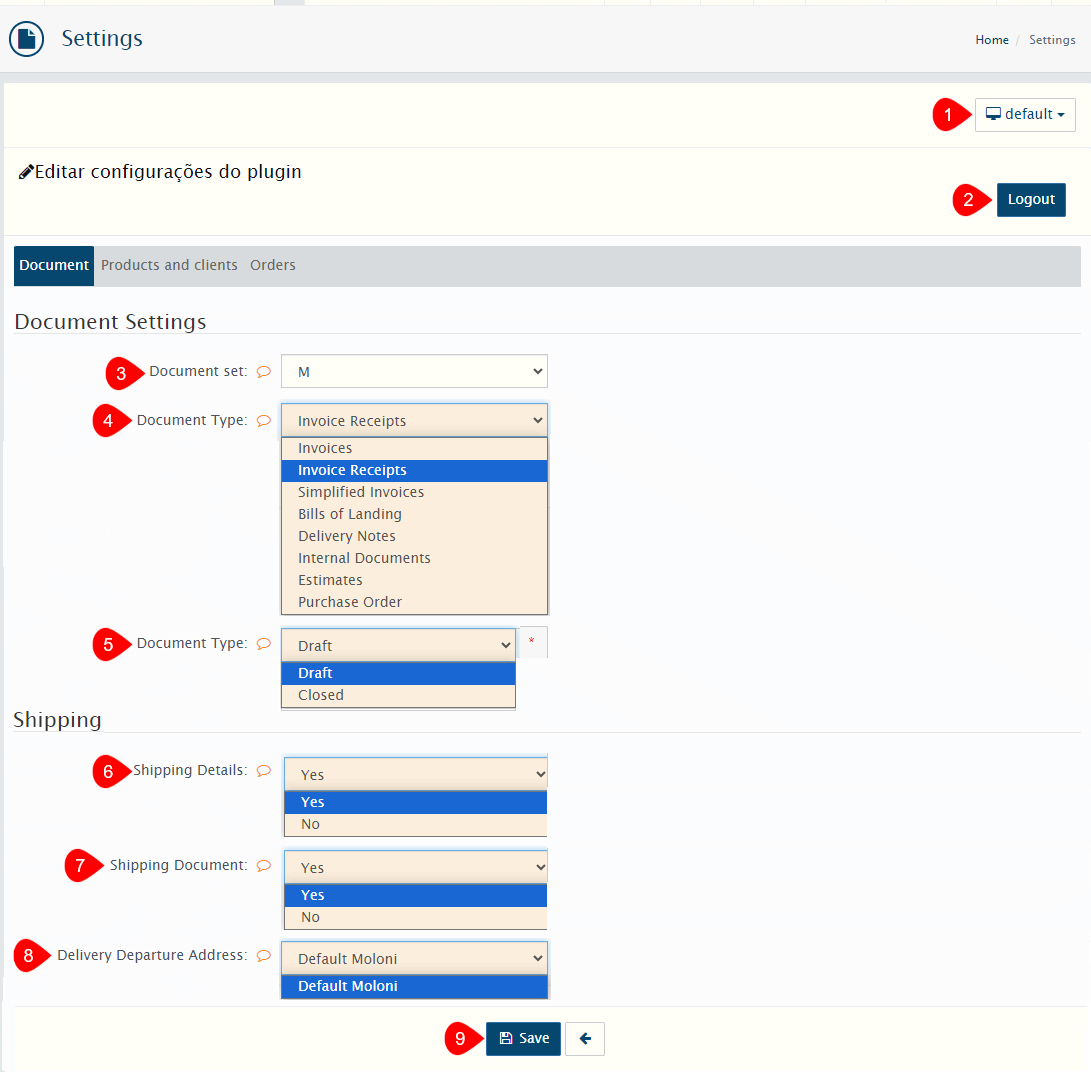Pick No under Shipping Details options
Screen dimensions: 1091x1072
pos(311,824)
